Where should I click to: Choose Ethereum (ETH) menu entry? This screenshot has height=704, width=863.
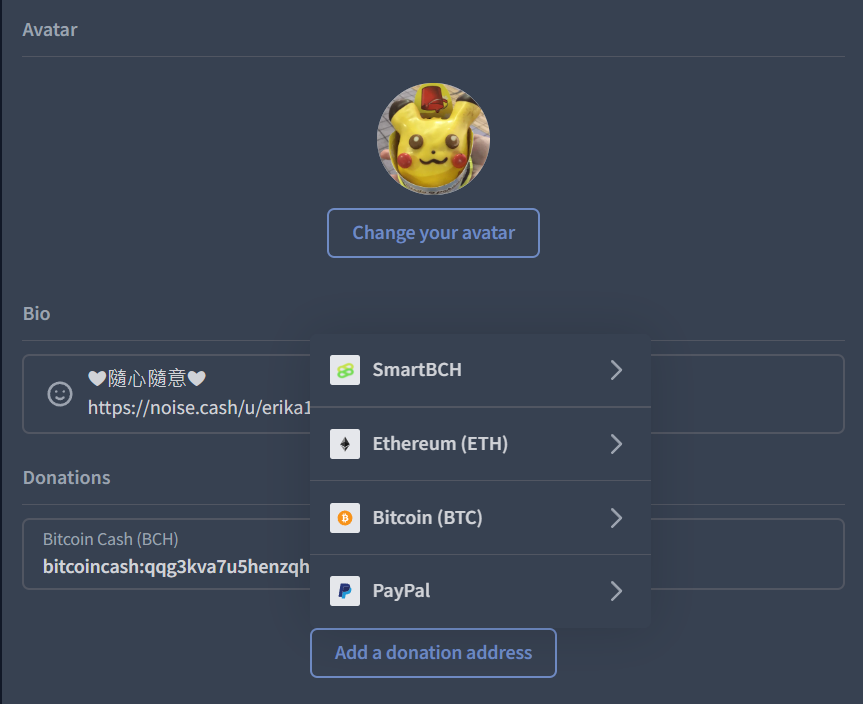point(480,444)
